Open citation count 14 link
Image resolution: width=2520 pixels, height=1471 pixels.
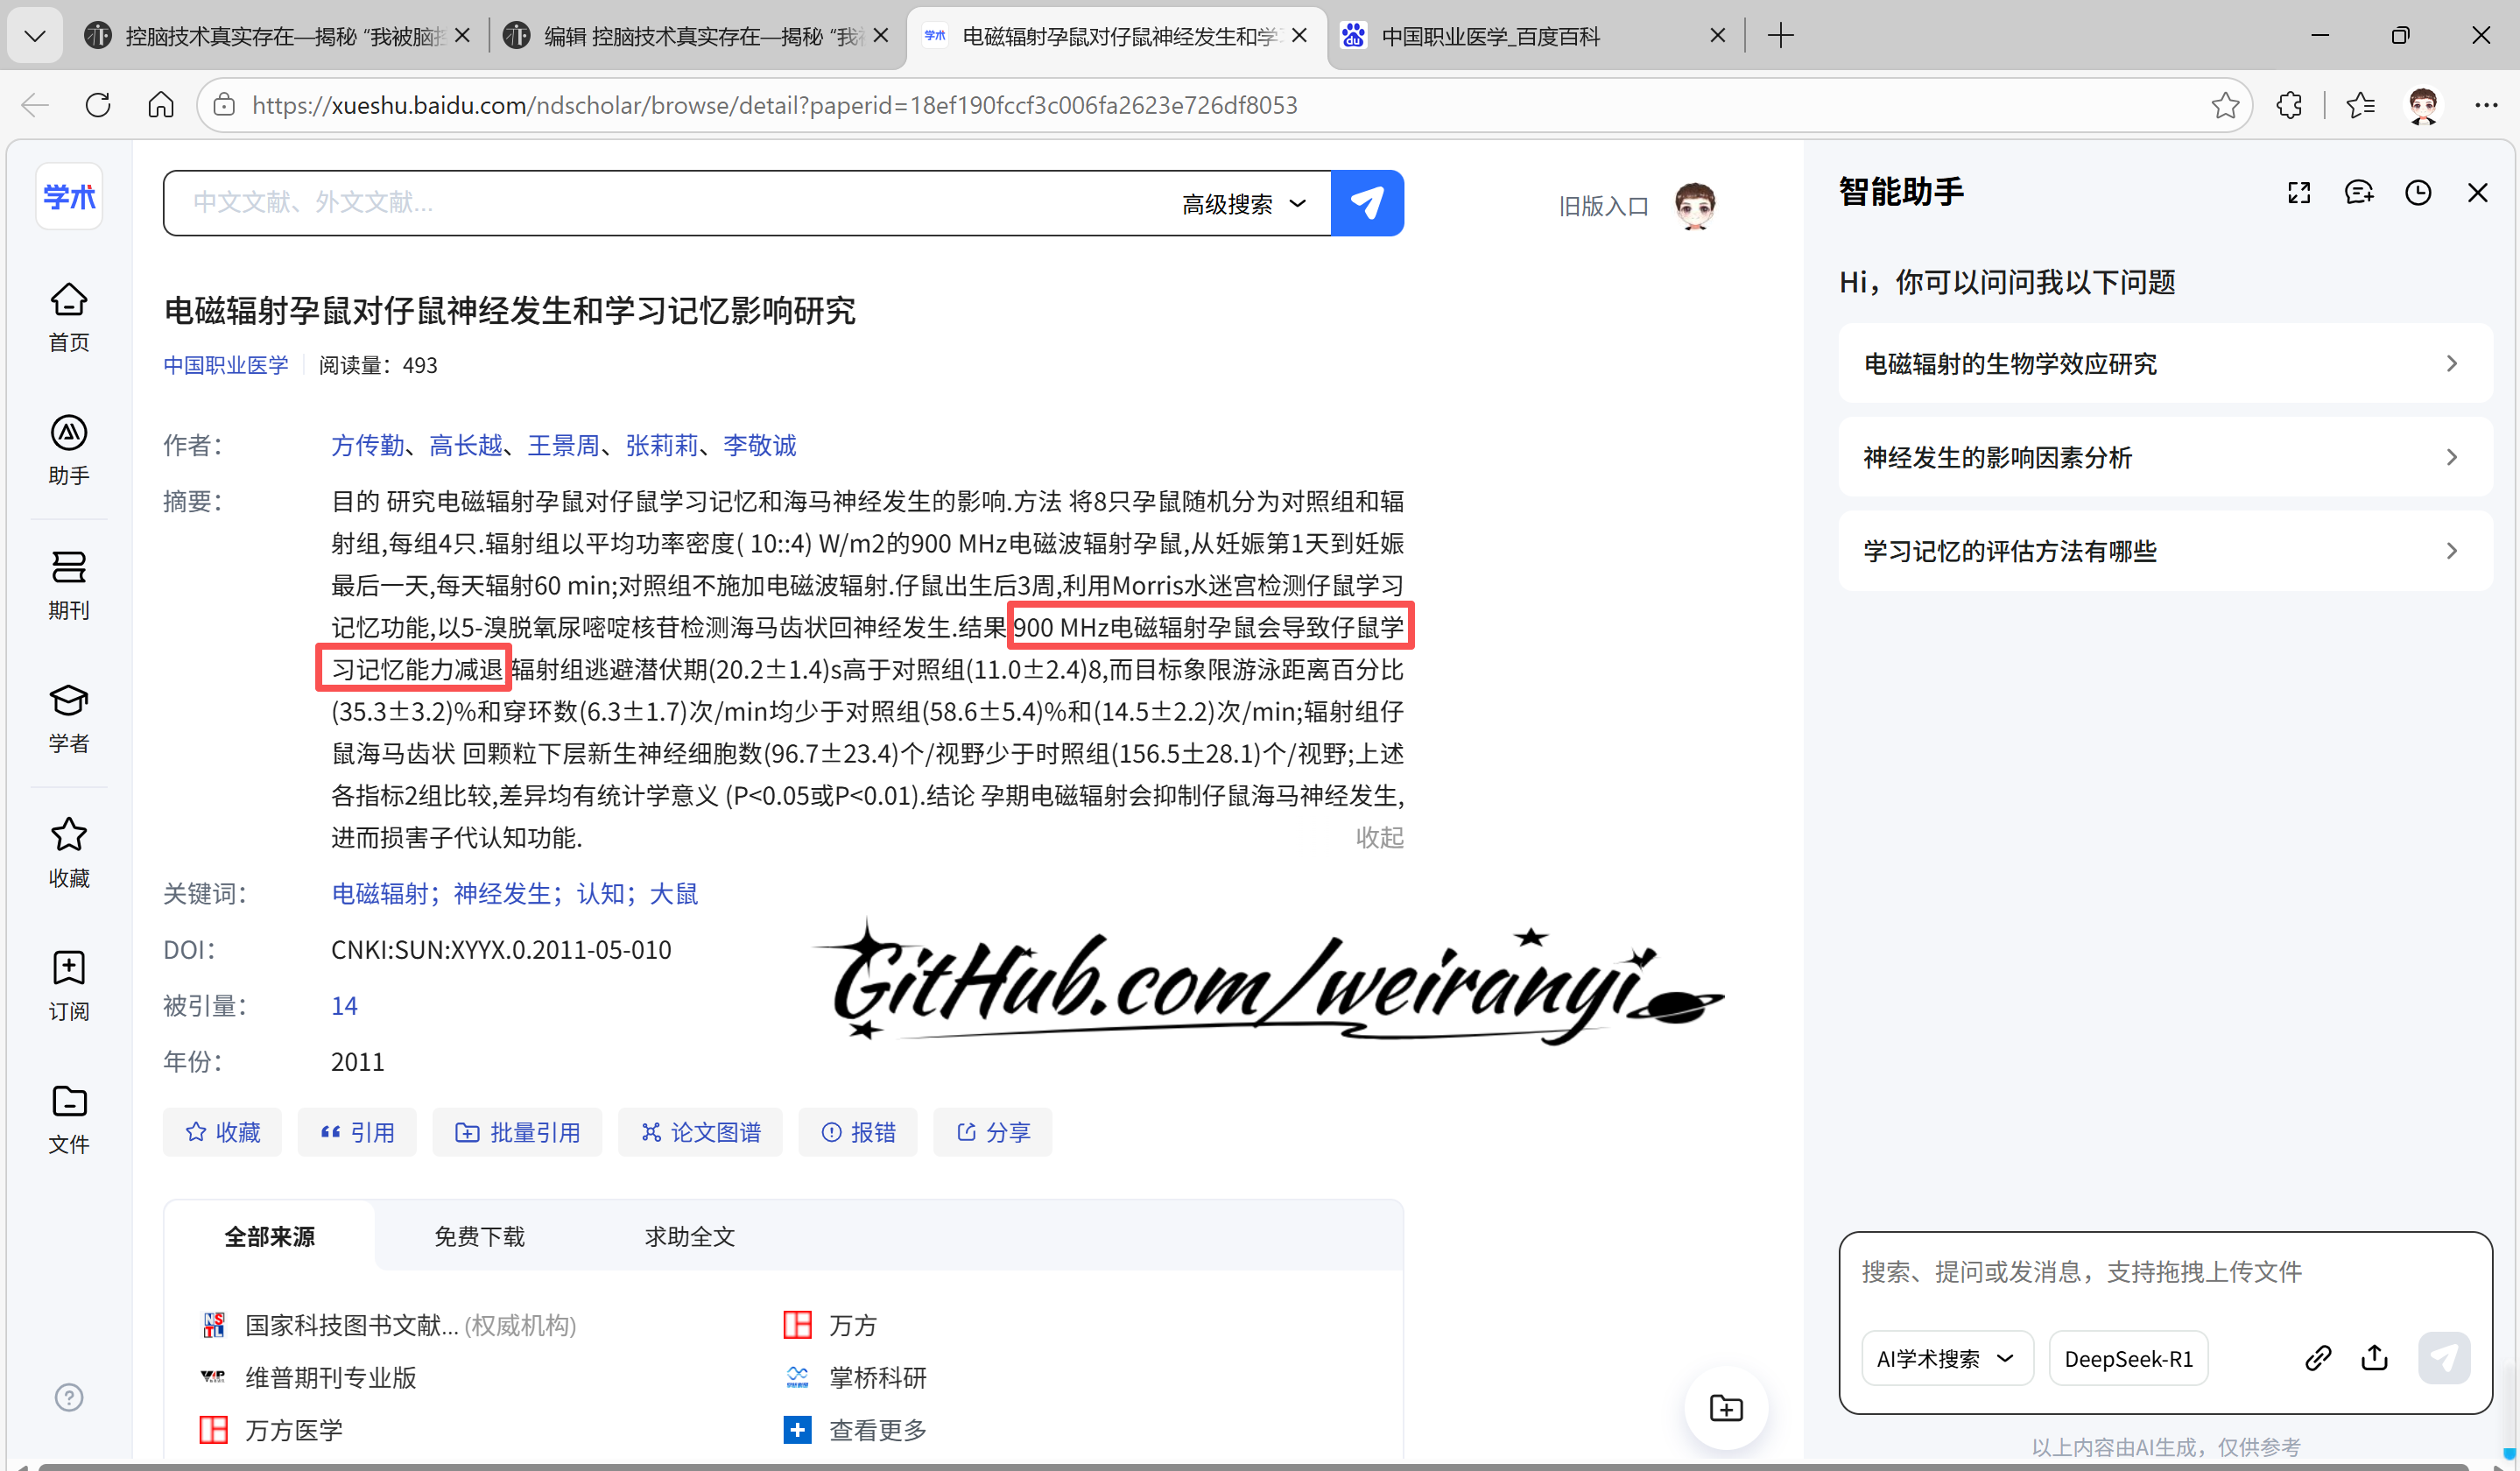(344, 1005)
